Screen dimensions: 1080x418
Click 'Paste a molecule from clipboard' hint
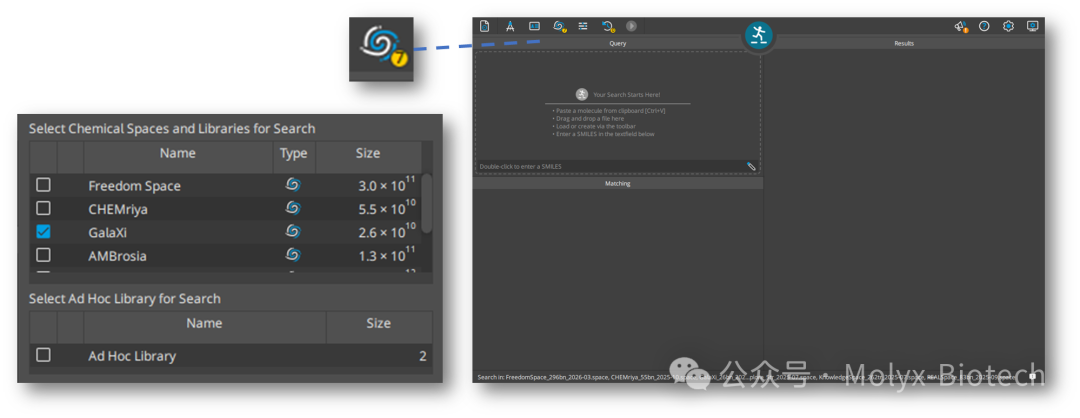(609, 110)
